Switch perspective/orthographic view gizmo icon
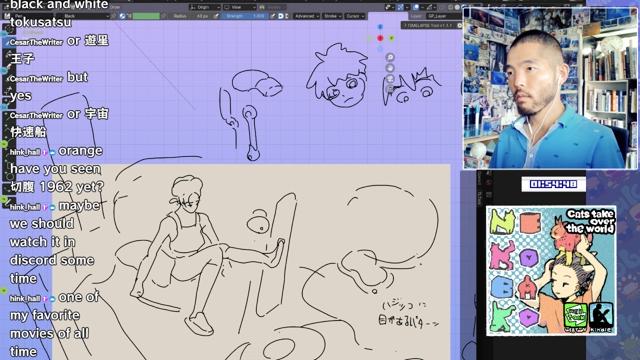 [390, 89]
